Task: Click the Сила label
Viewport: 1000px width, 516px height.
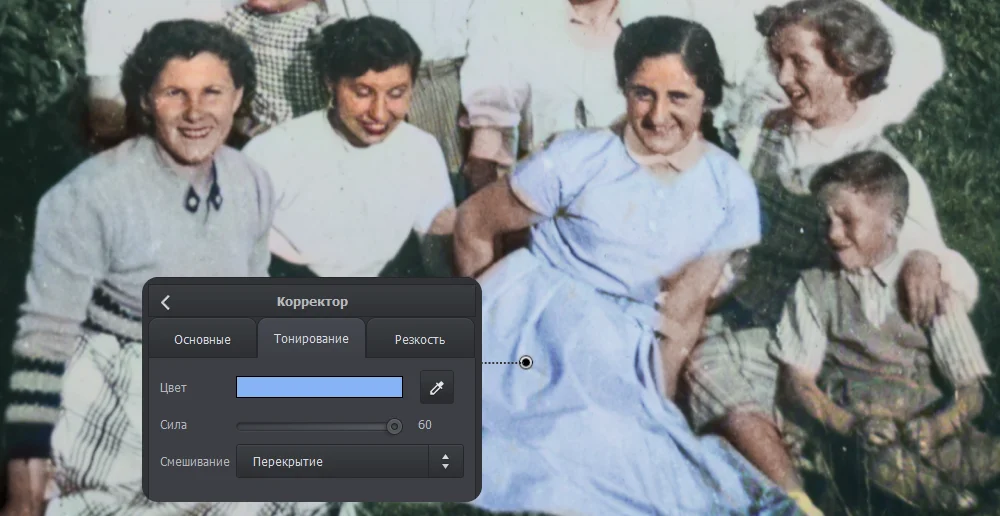Action: pos(173,425)
